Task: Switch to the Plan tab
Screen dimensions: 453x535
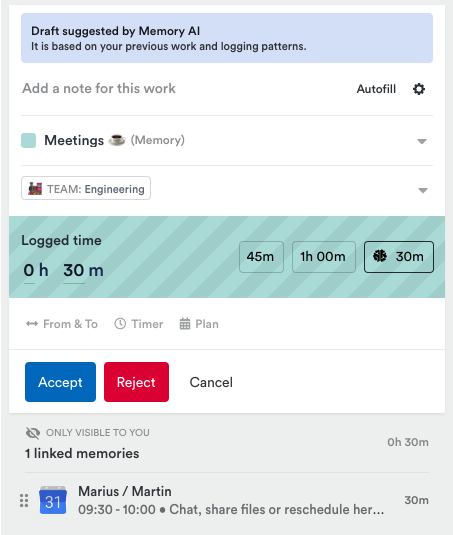Action: (x=199, y=324)
